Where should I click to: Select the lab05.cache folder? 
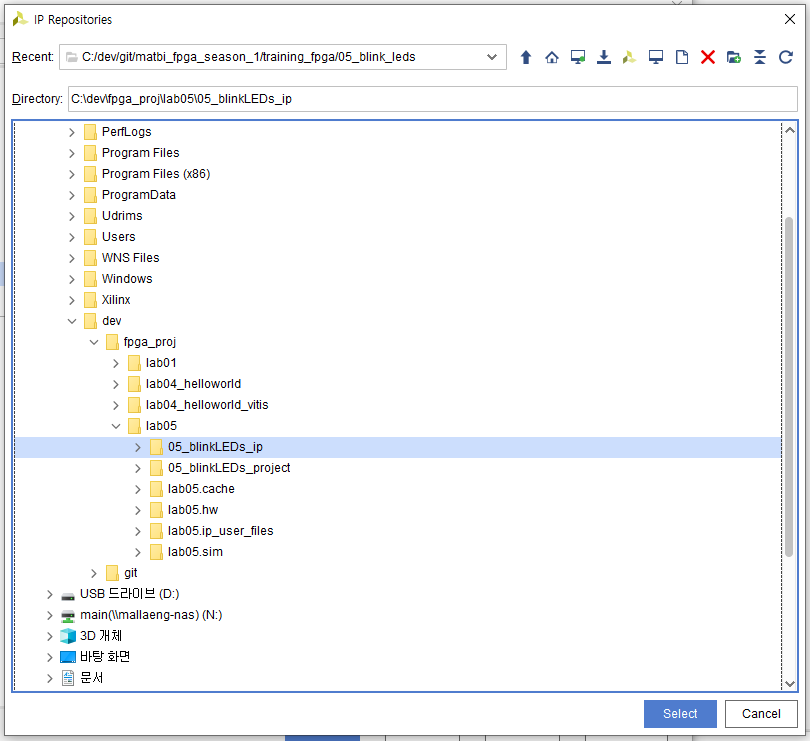click(x=201, y=489)
